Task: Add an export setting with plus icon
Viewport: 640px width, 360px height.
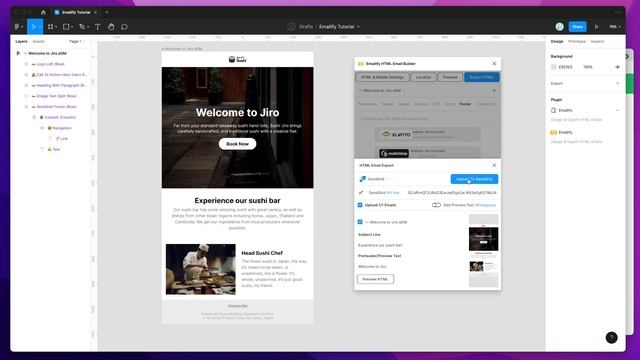Action: pyautogui.click(x=618, y=83)
